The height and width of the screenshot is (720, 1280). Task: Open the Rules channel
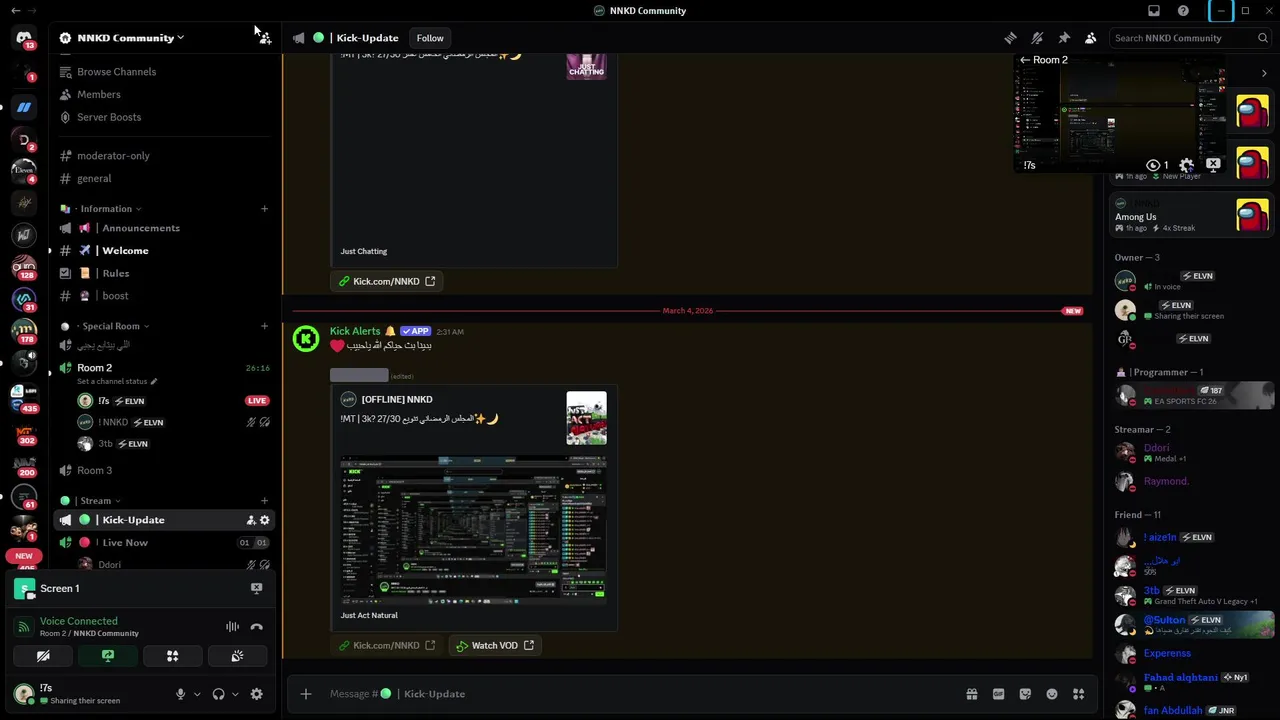115,273
